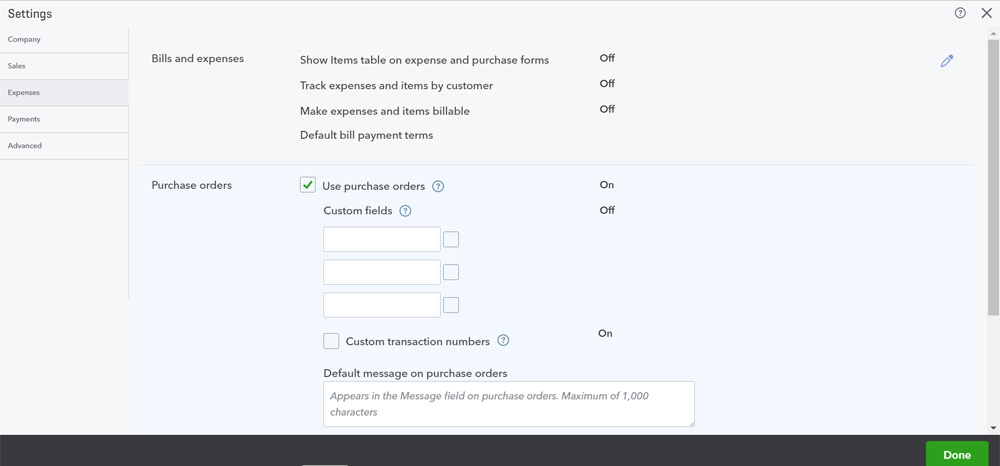
Task: Enable the Custom transaction numbers checkbox
Action: [x=331, y=341]
